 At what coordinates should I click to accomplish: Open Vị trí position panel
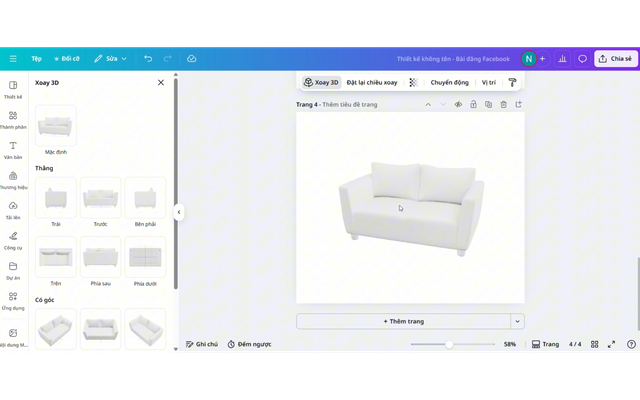pyautogui.click(x=489, y=82)
